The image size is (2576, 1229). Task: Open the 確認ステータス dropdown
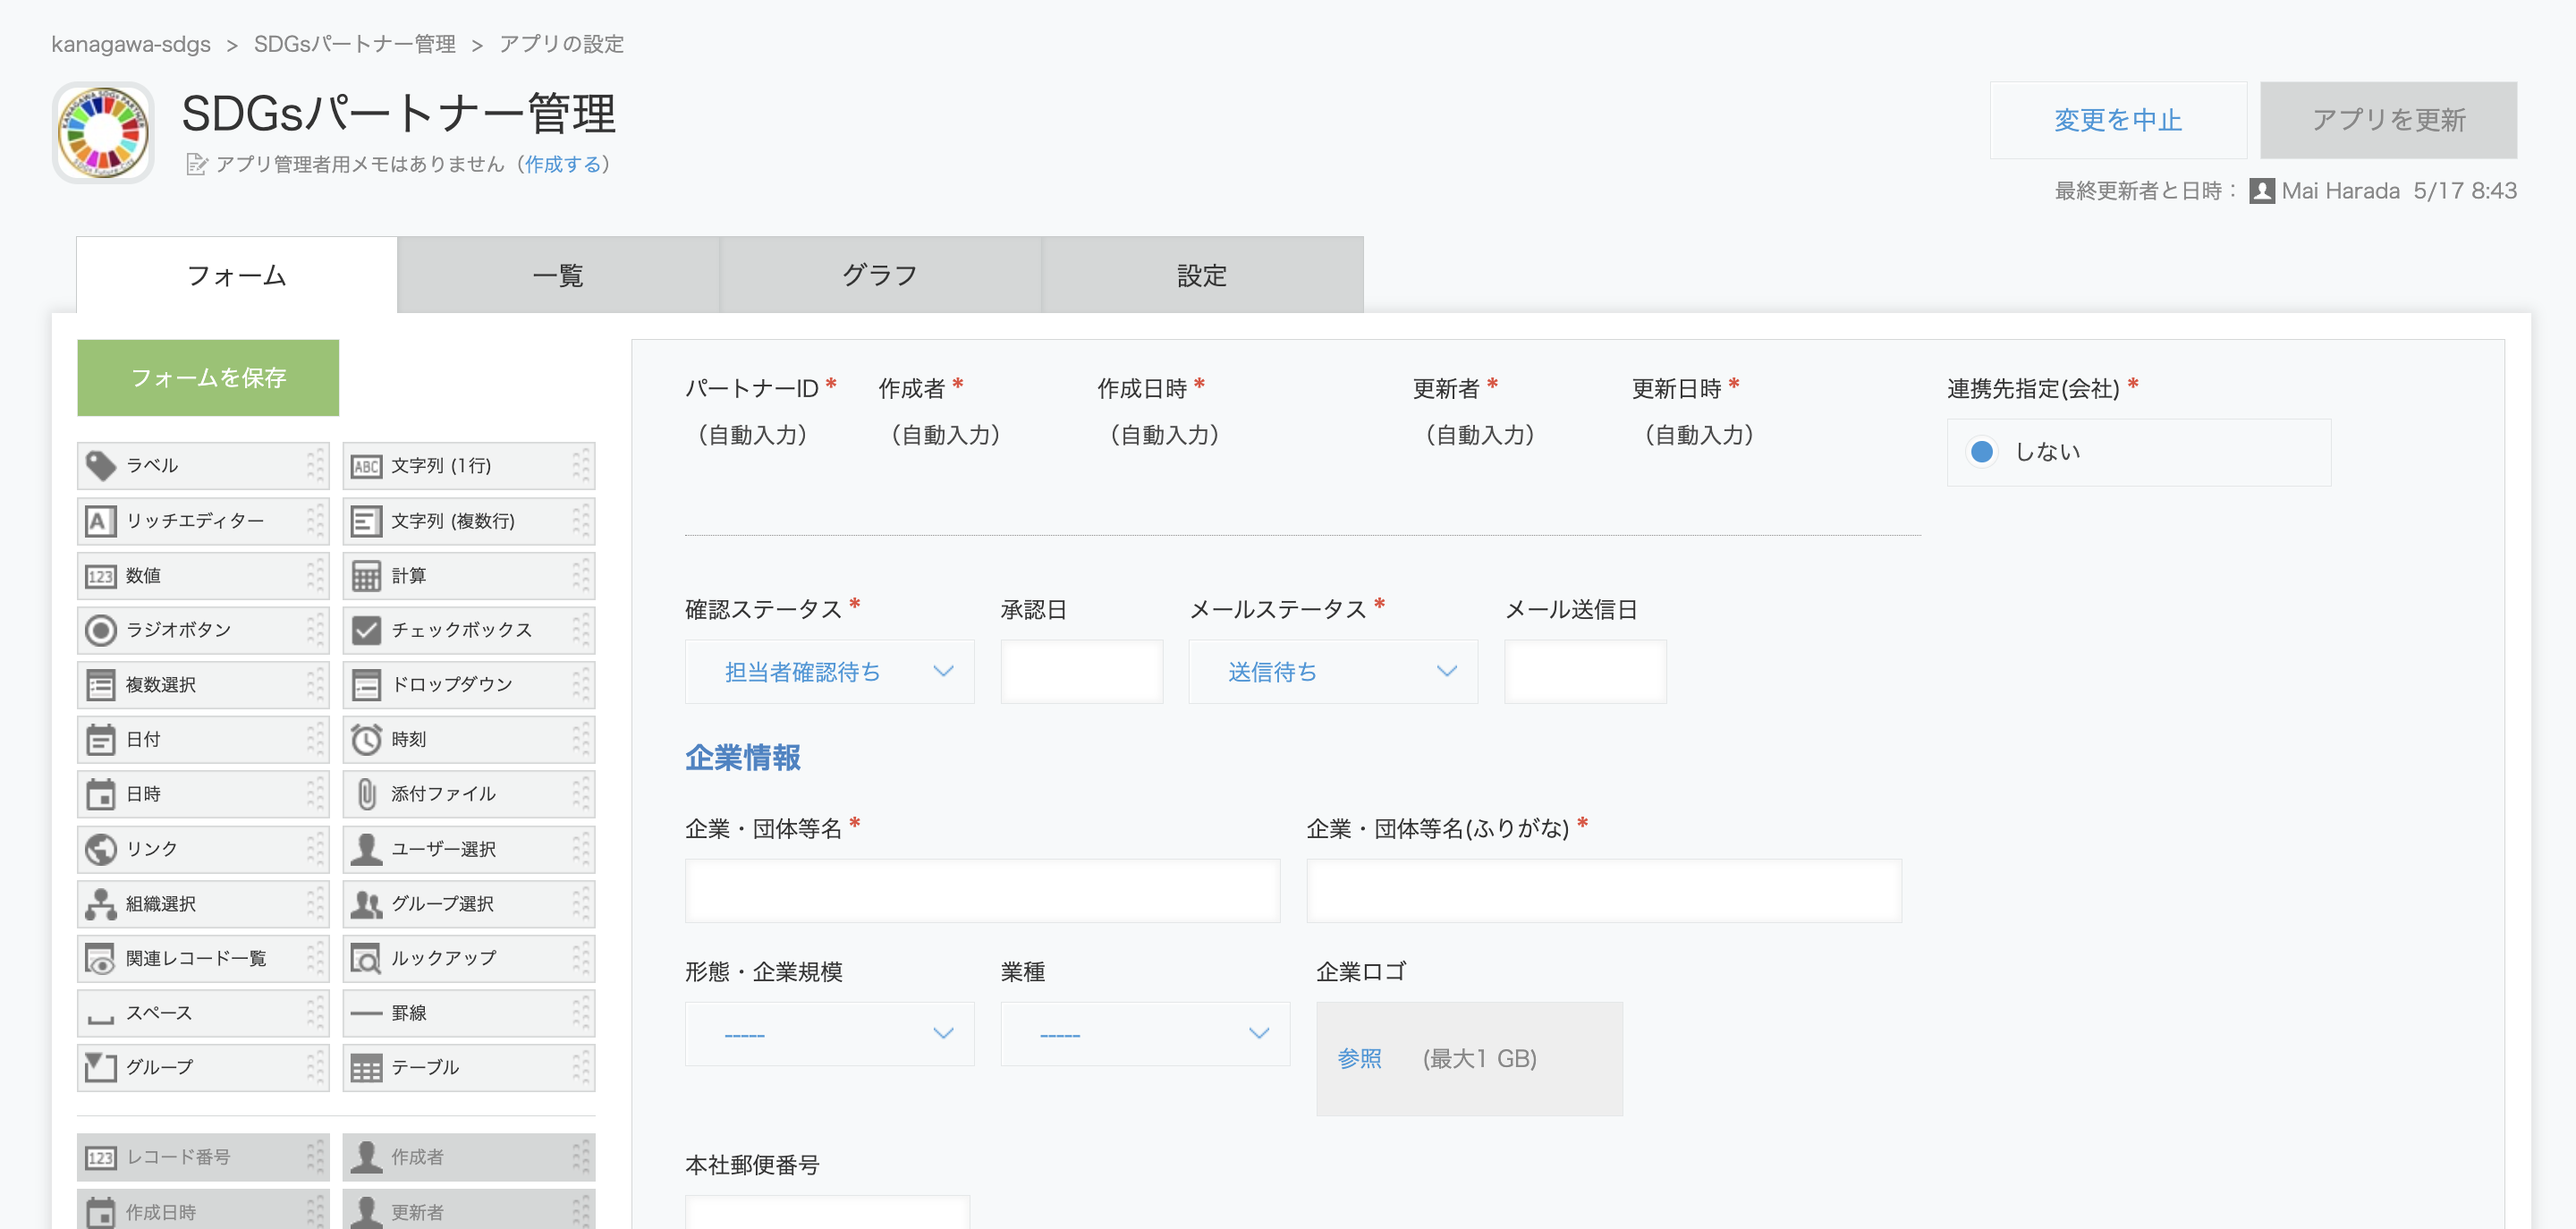tap(829, 672)
